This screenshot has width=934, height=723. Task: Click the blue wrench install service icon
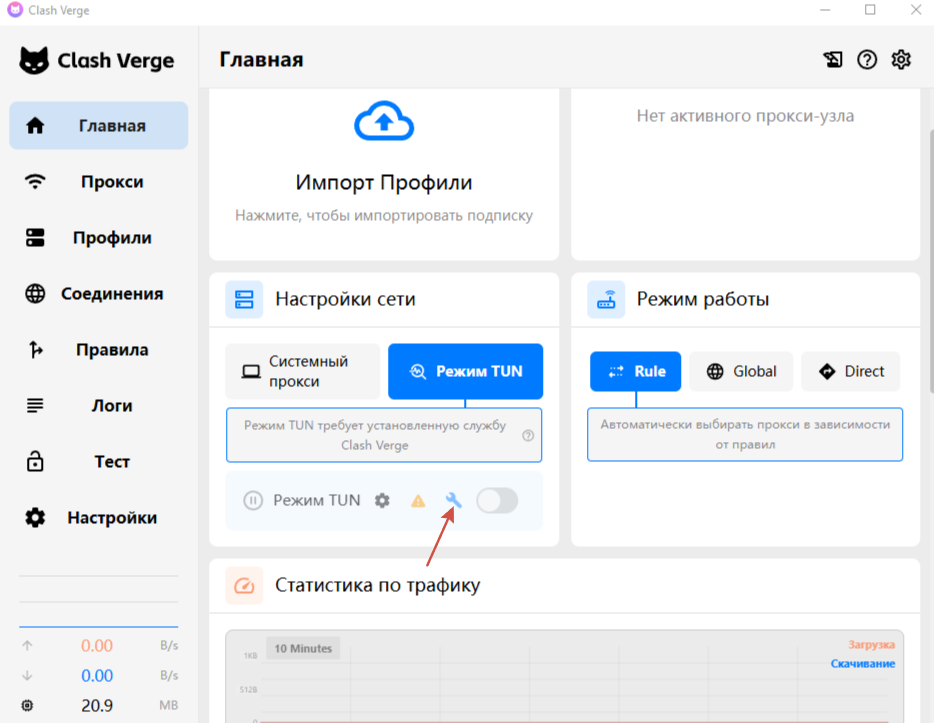[453, 500]
